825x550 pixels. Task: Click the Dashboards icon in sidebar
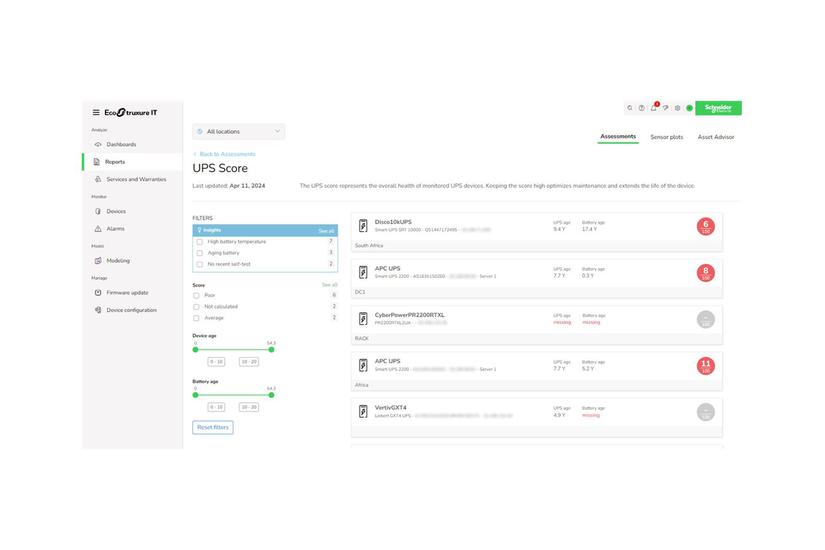point(98,144)
